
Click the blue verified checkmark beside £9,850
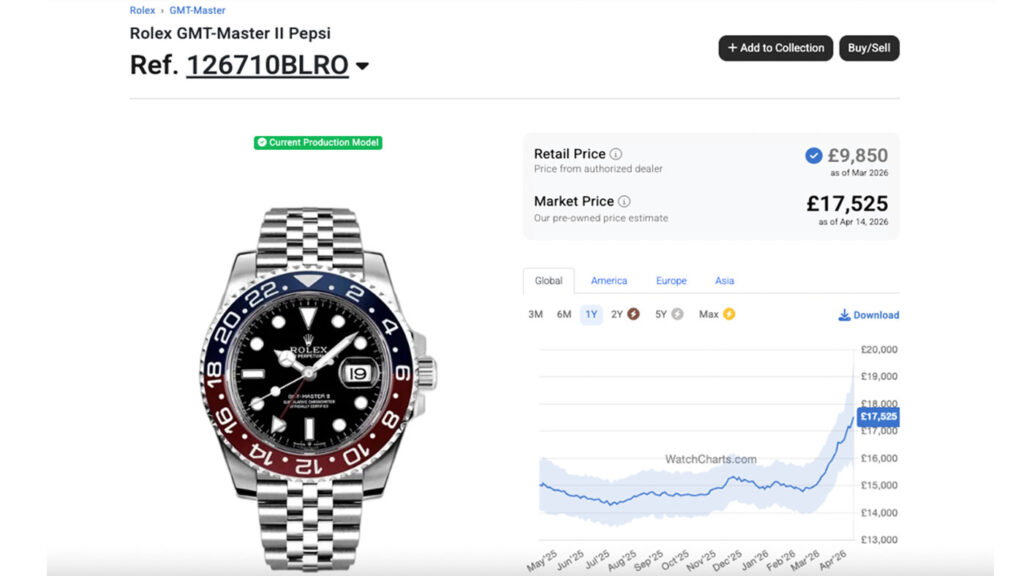pos(813,155)
